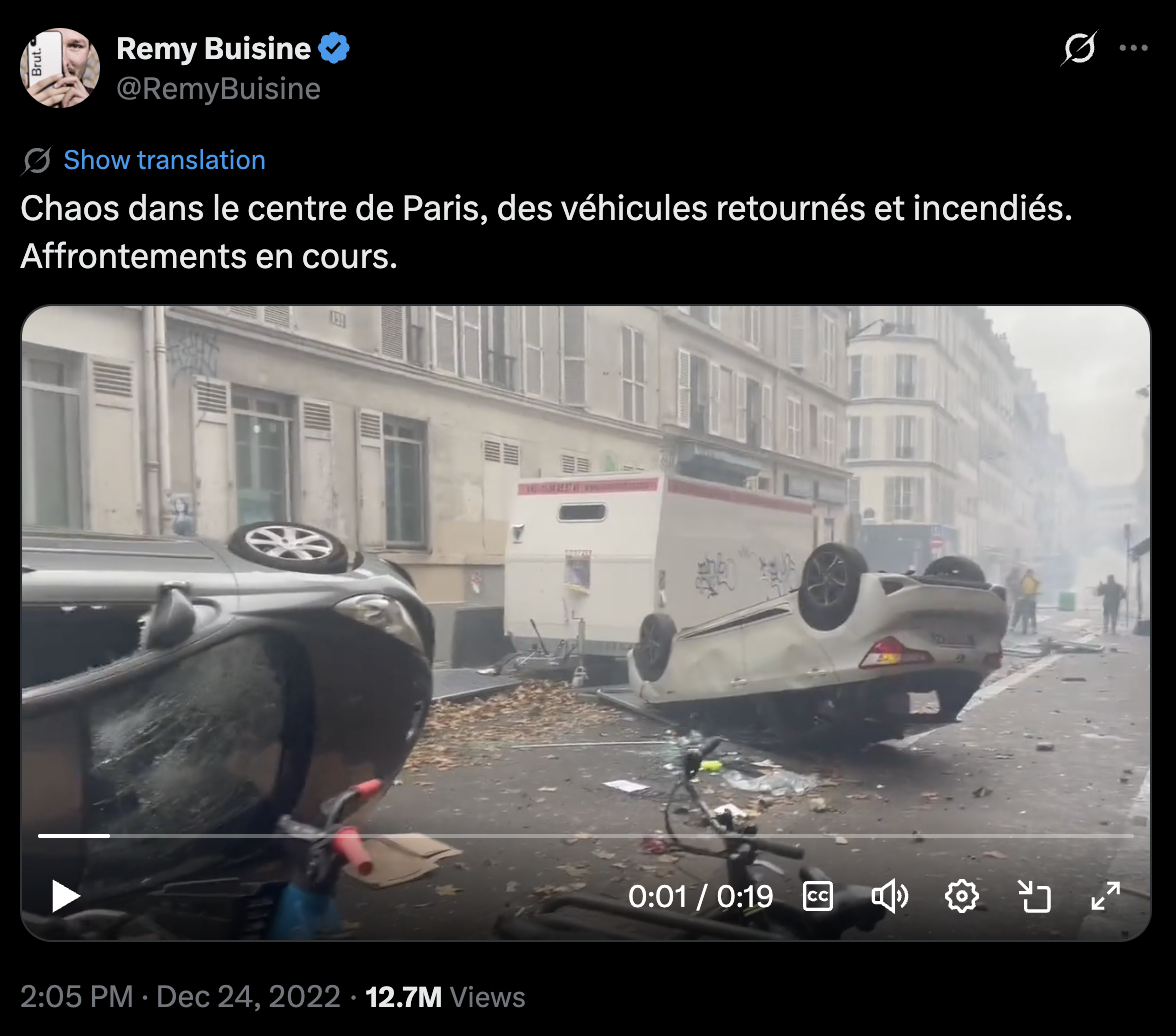This screenshot has height=1036, width=1176.
Task: Mute the video volume
Action: click(x=890, y=896)
